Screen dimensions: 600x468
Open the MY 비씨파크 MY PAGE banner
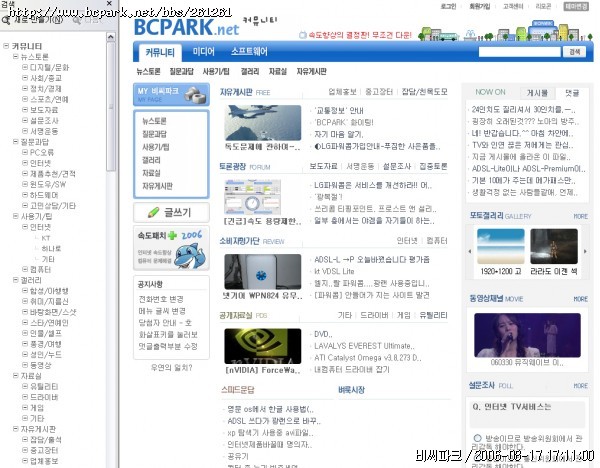[171, 94]
